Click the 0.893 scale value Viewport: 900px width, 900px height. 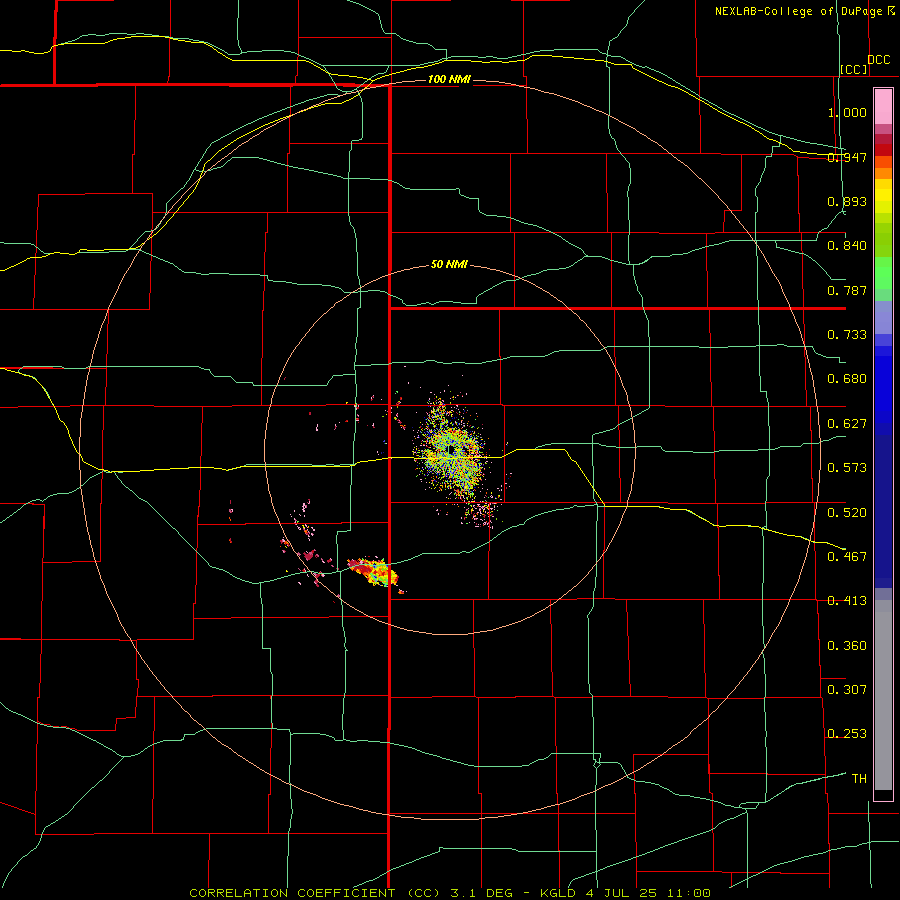click(x=847, y=201)
